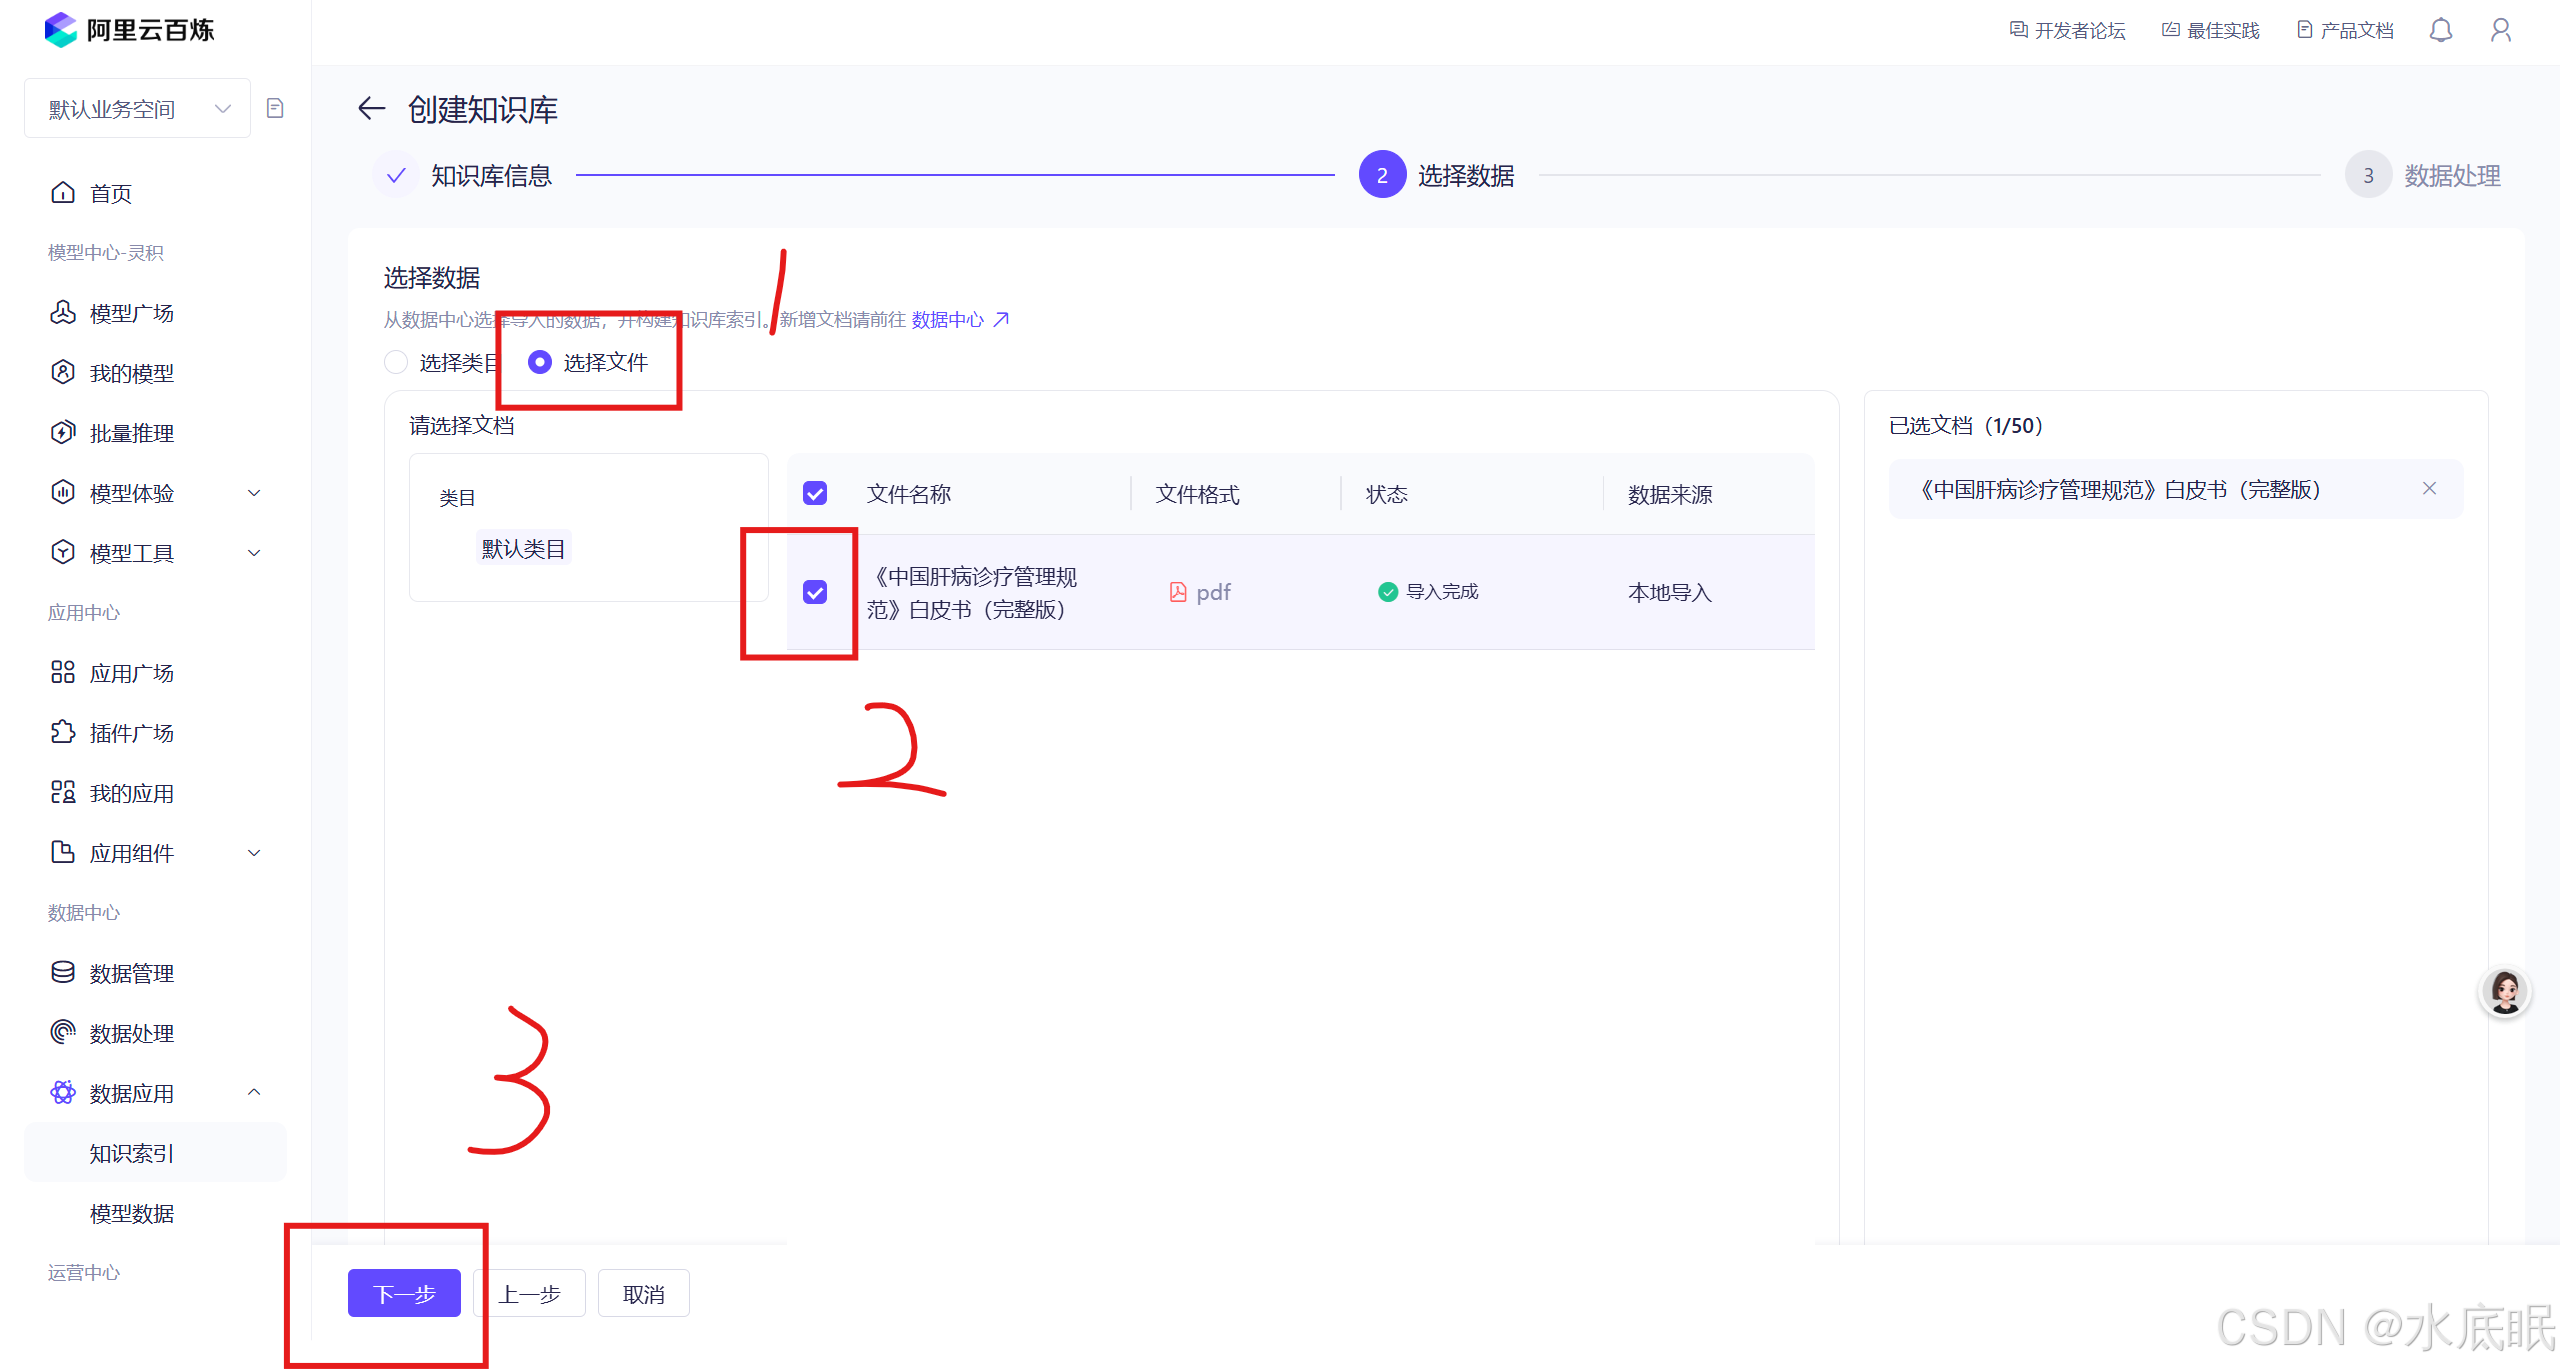
Task: Click the 首页 home icon
Action: (x=63, y=193)
